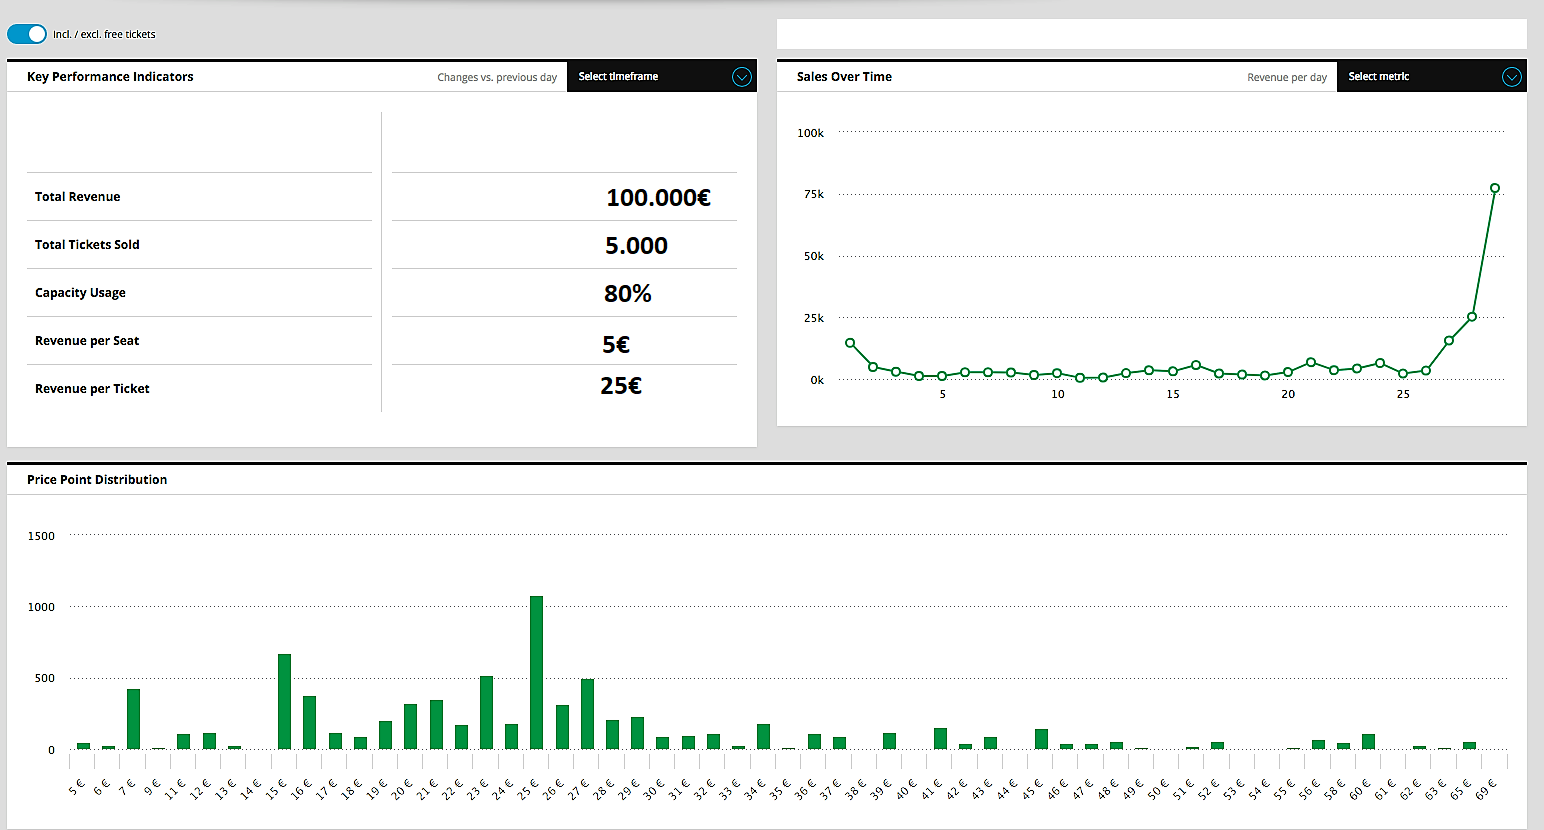Select the 5.000 tickets sold value
The width and height of the screenshot is (1544, 830).
click(636, 246)
